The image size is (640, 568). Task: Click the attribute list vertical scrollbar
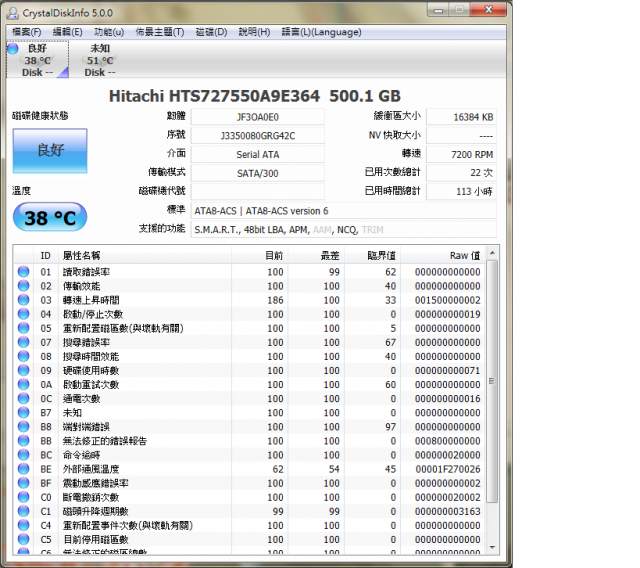(491, 400)
